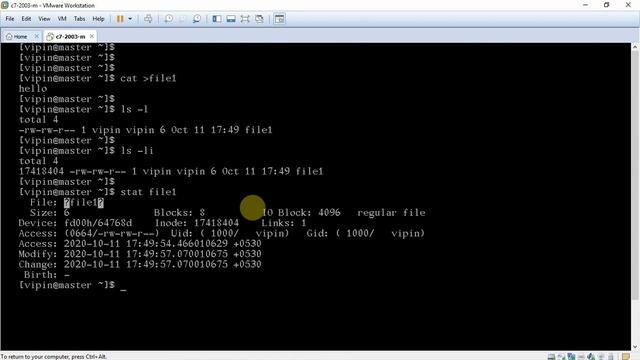Close the c7-2003-m tab
This screenshot has width=640, height=360.
[92, 36]
